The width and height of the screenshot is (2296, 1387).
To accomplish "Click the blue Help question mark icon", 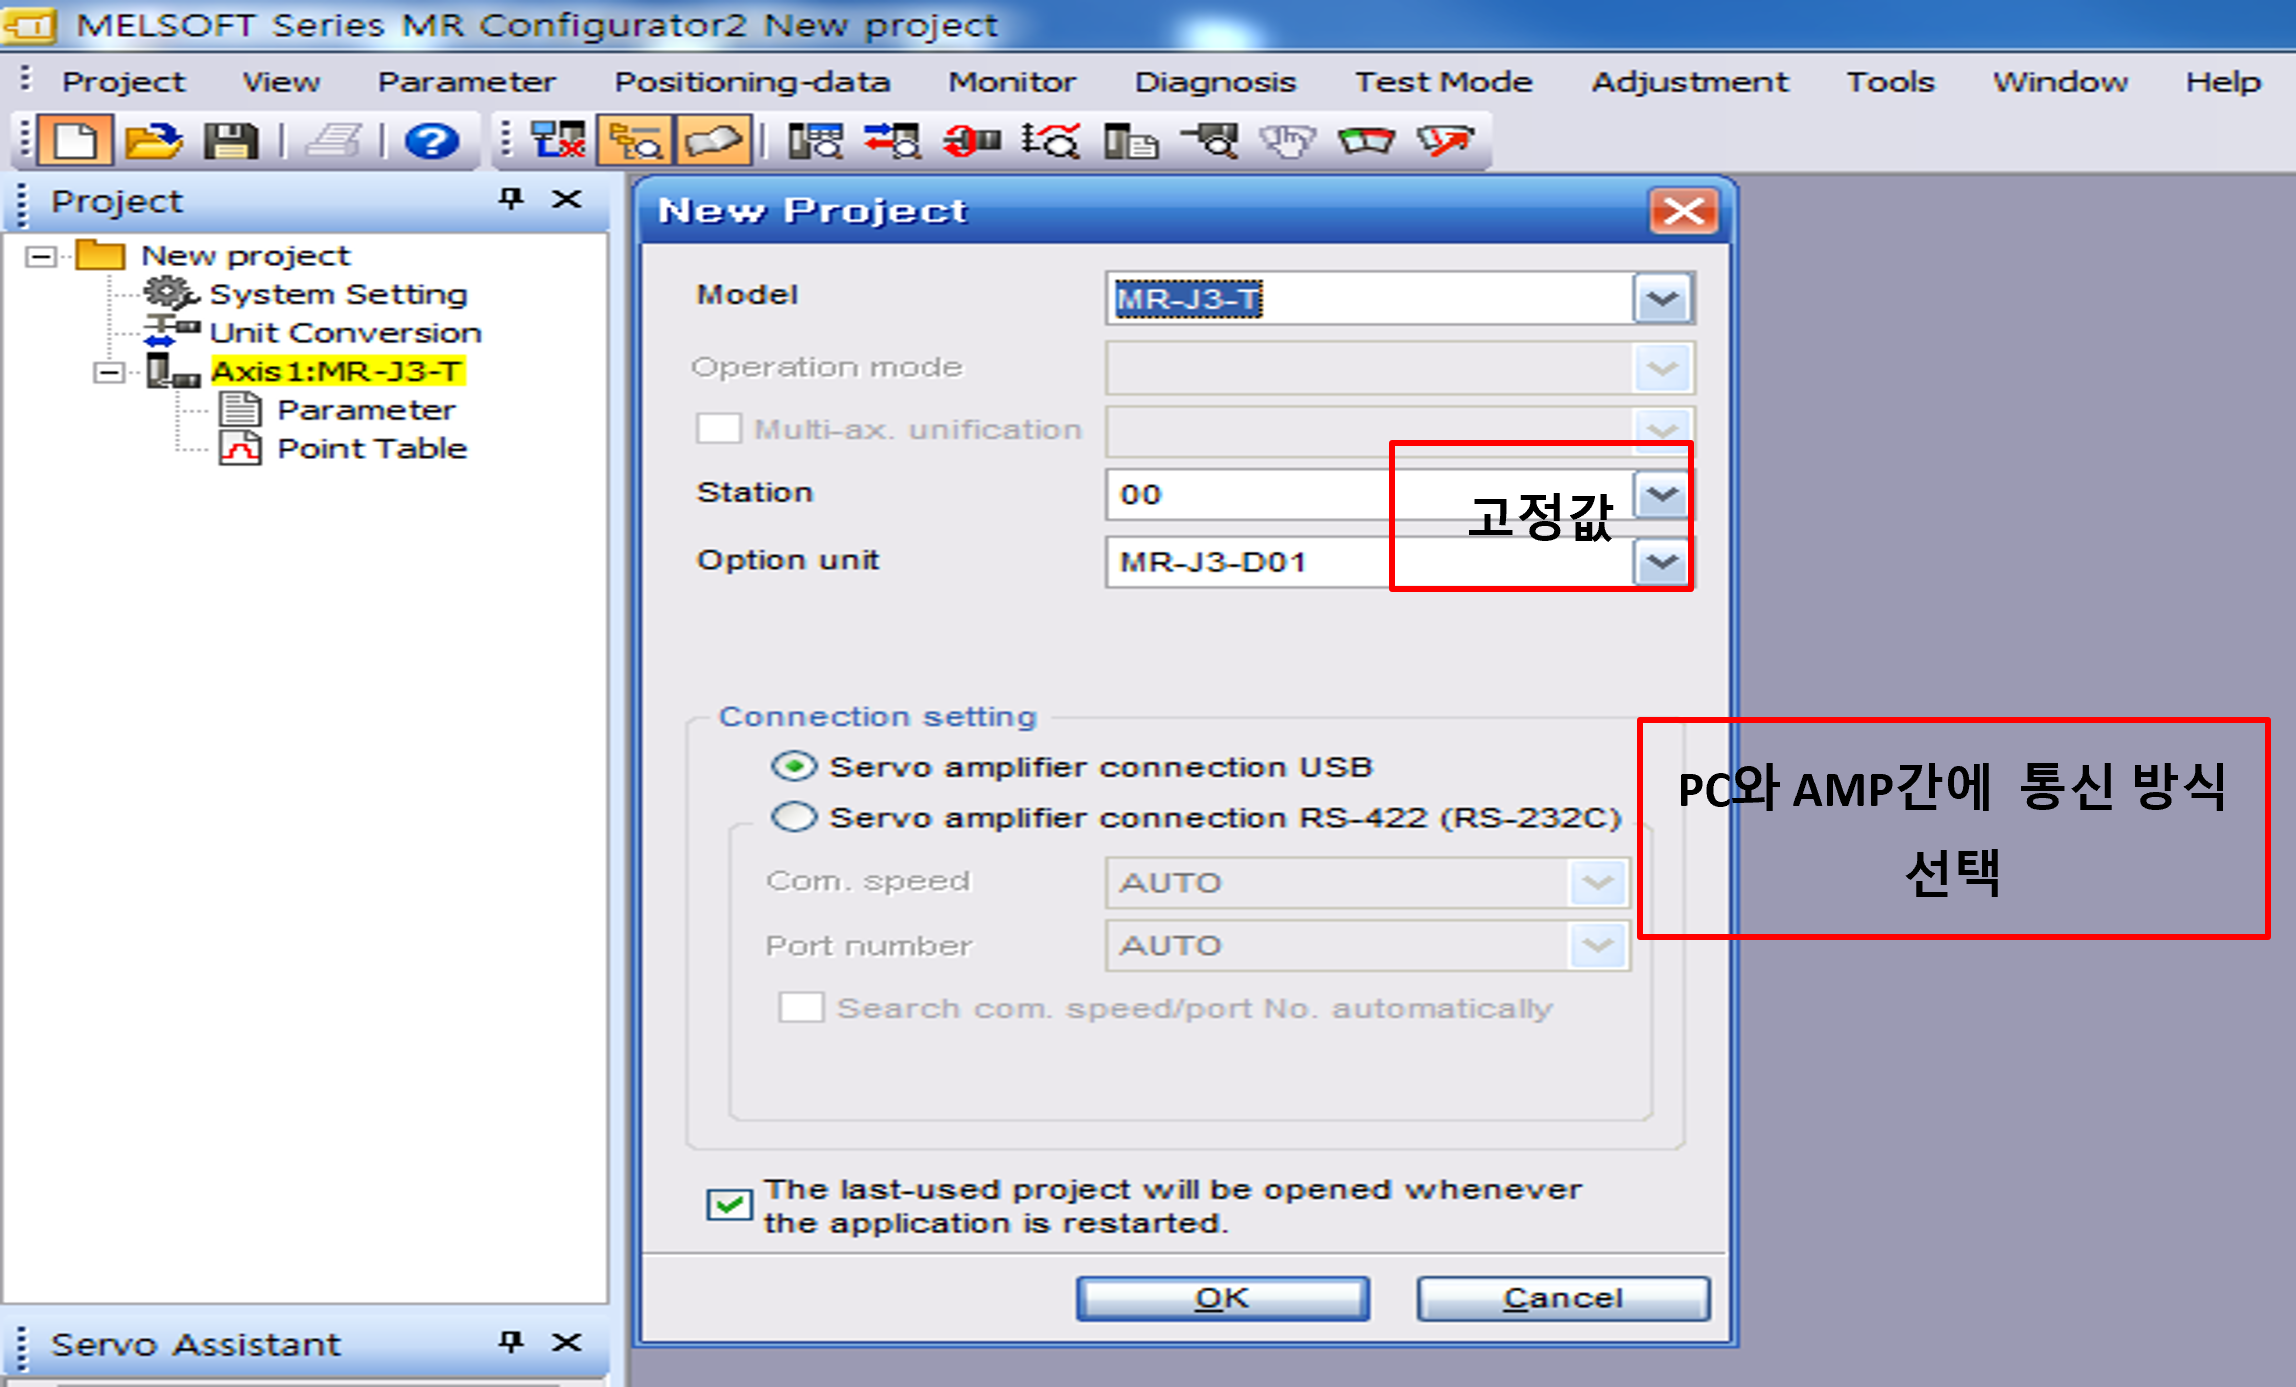I will 431,140.
